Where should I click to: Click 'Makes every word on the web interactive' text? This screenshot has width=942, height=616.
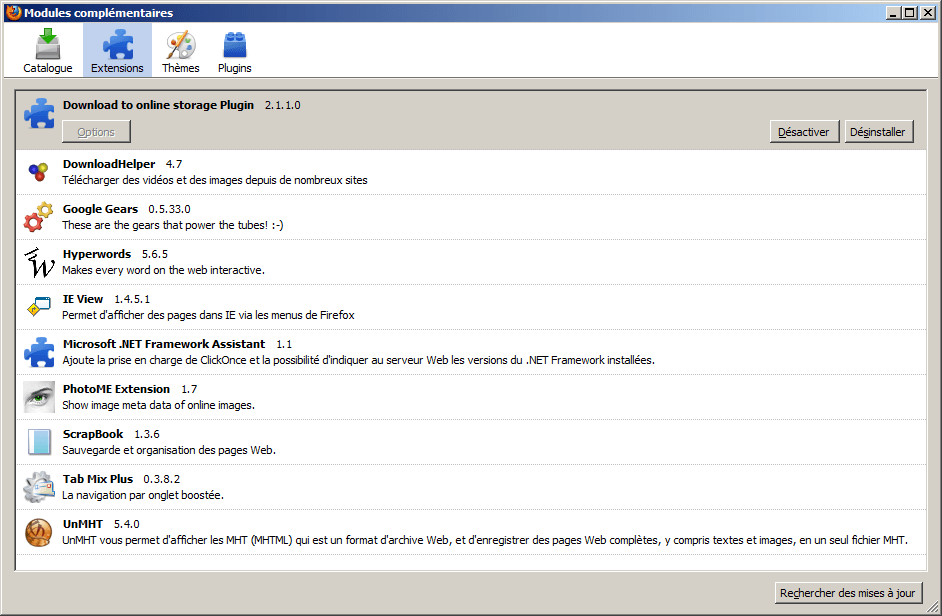point(163,270)
